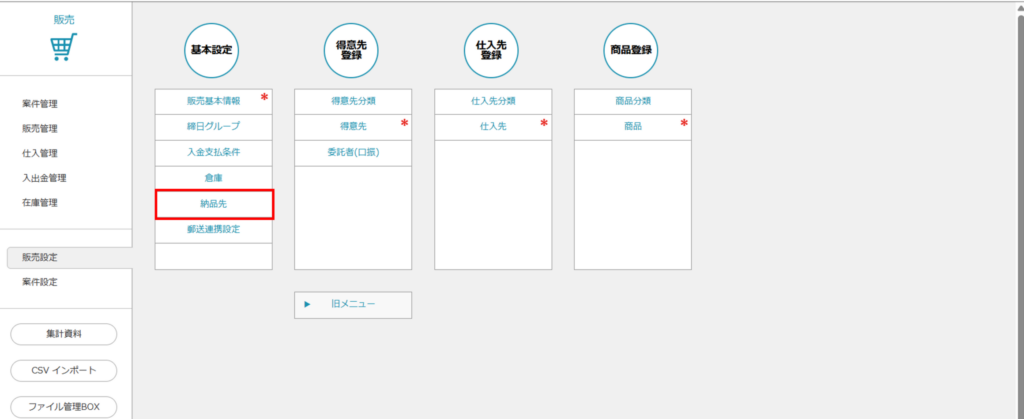Switch to the 販売設定 tab
The height and width of the screenshot is (419, 1024).
[x=40, y=258]
